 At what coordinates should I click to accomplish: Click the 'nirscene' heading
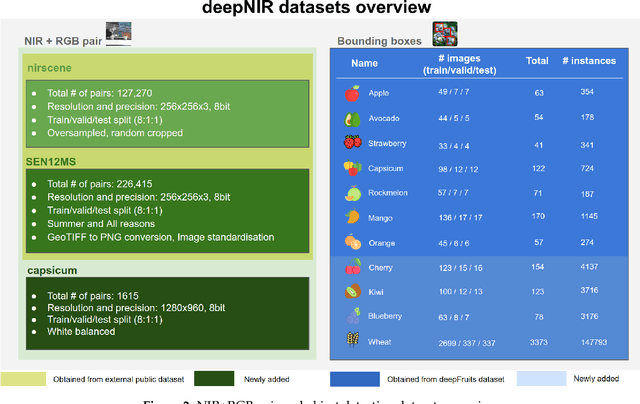click(x=49, y=68)
